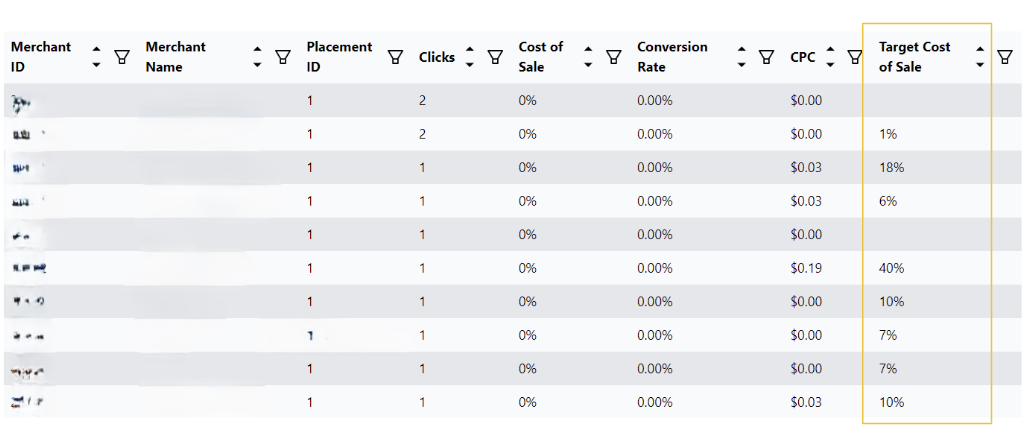Toggle the Conversion Rate sort arrows

point(742,57)
